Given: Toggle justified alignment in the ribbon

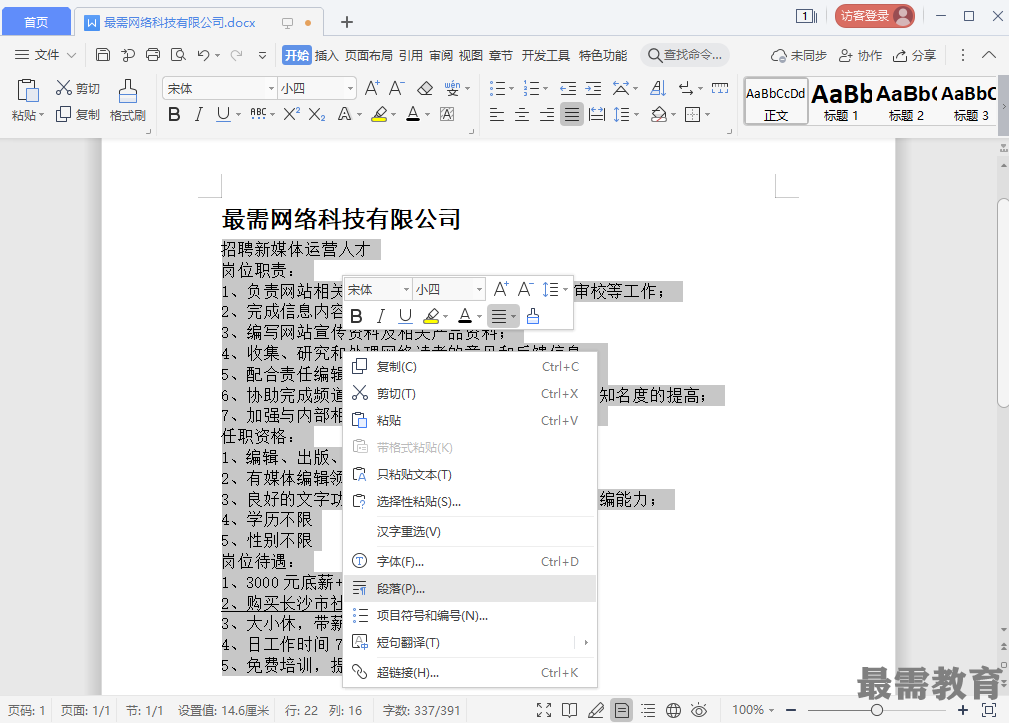Looking at the screenshot, I should click(571, 114).
